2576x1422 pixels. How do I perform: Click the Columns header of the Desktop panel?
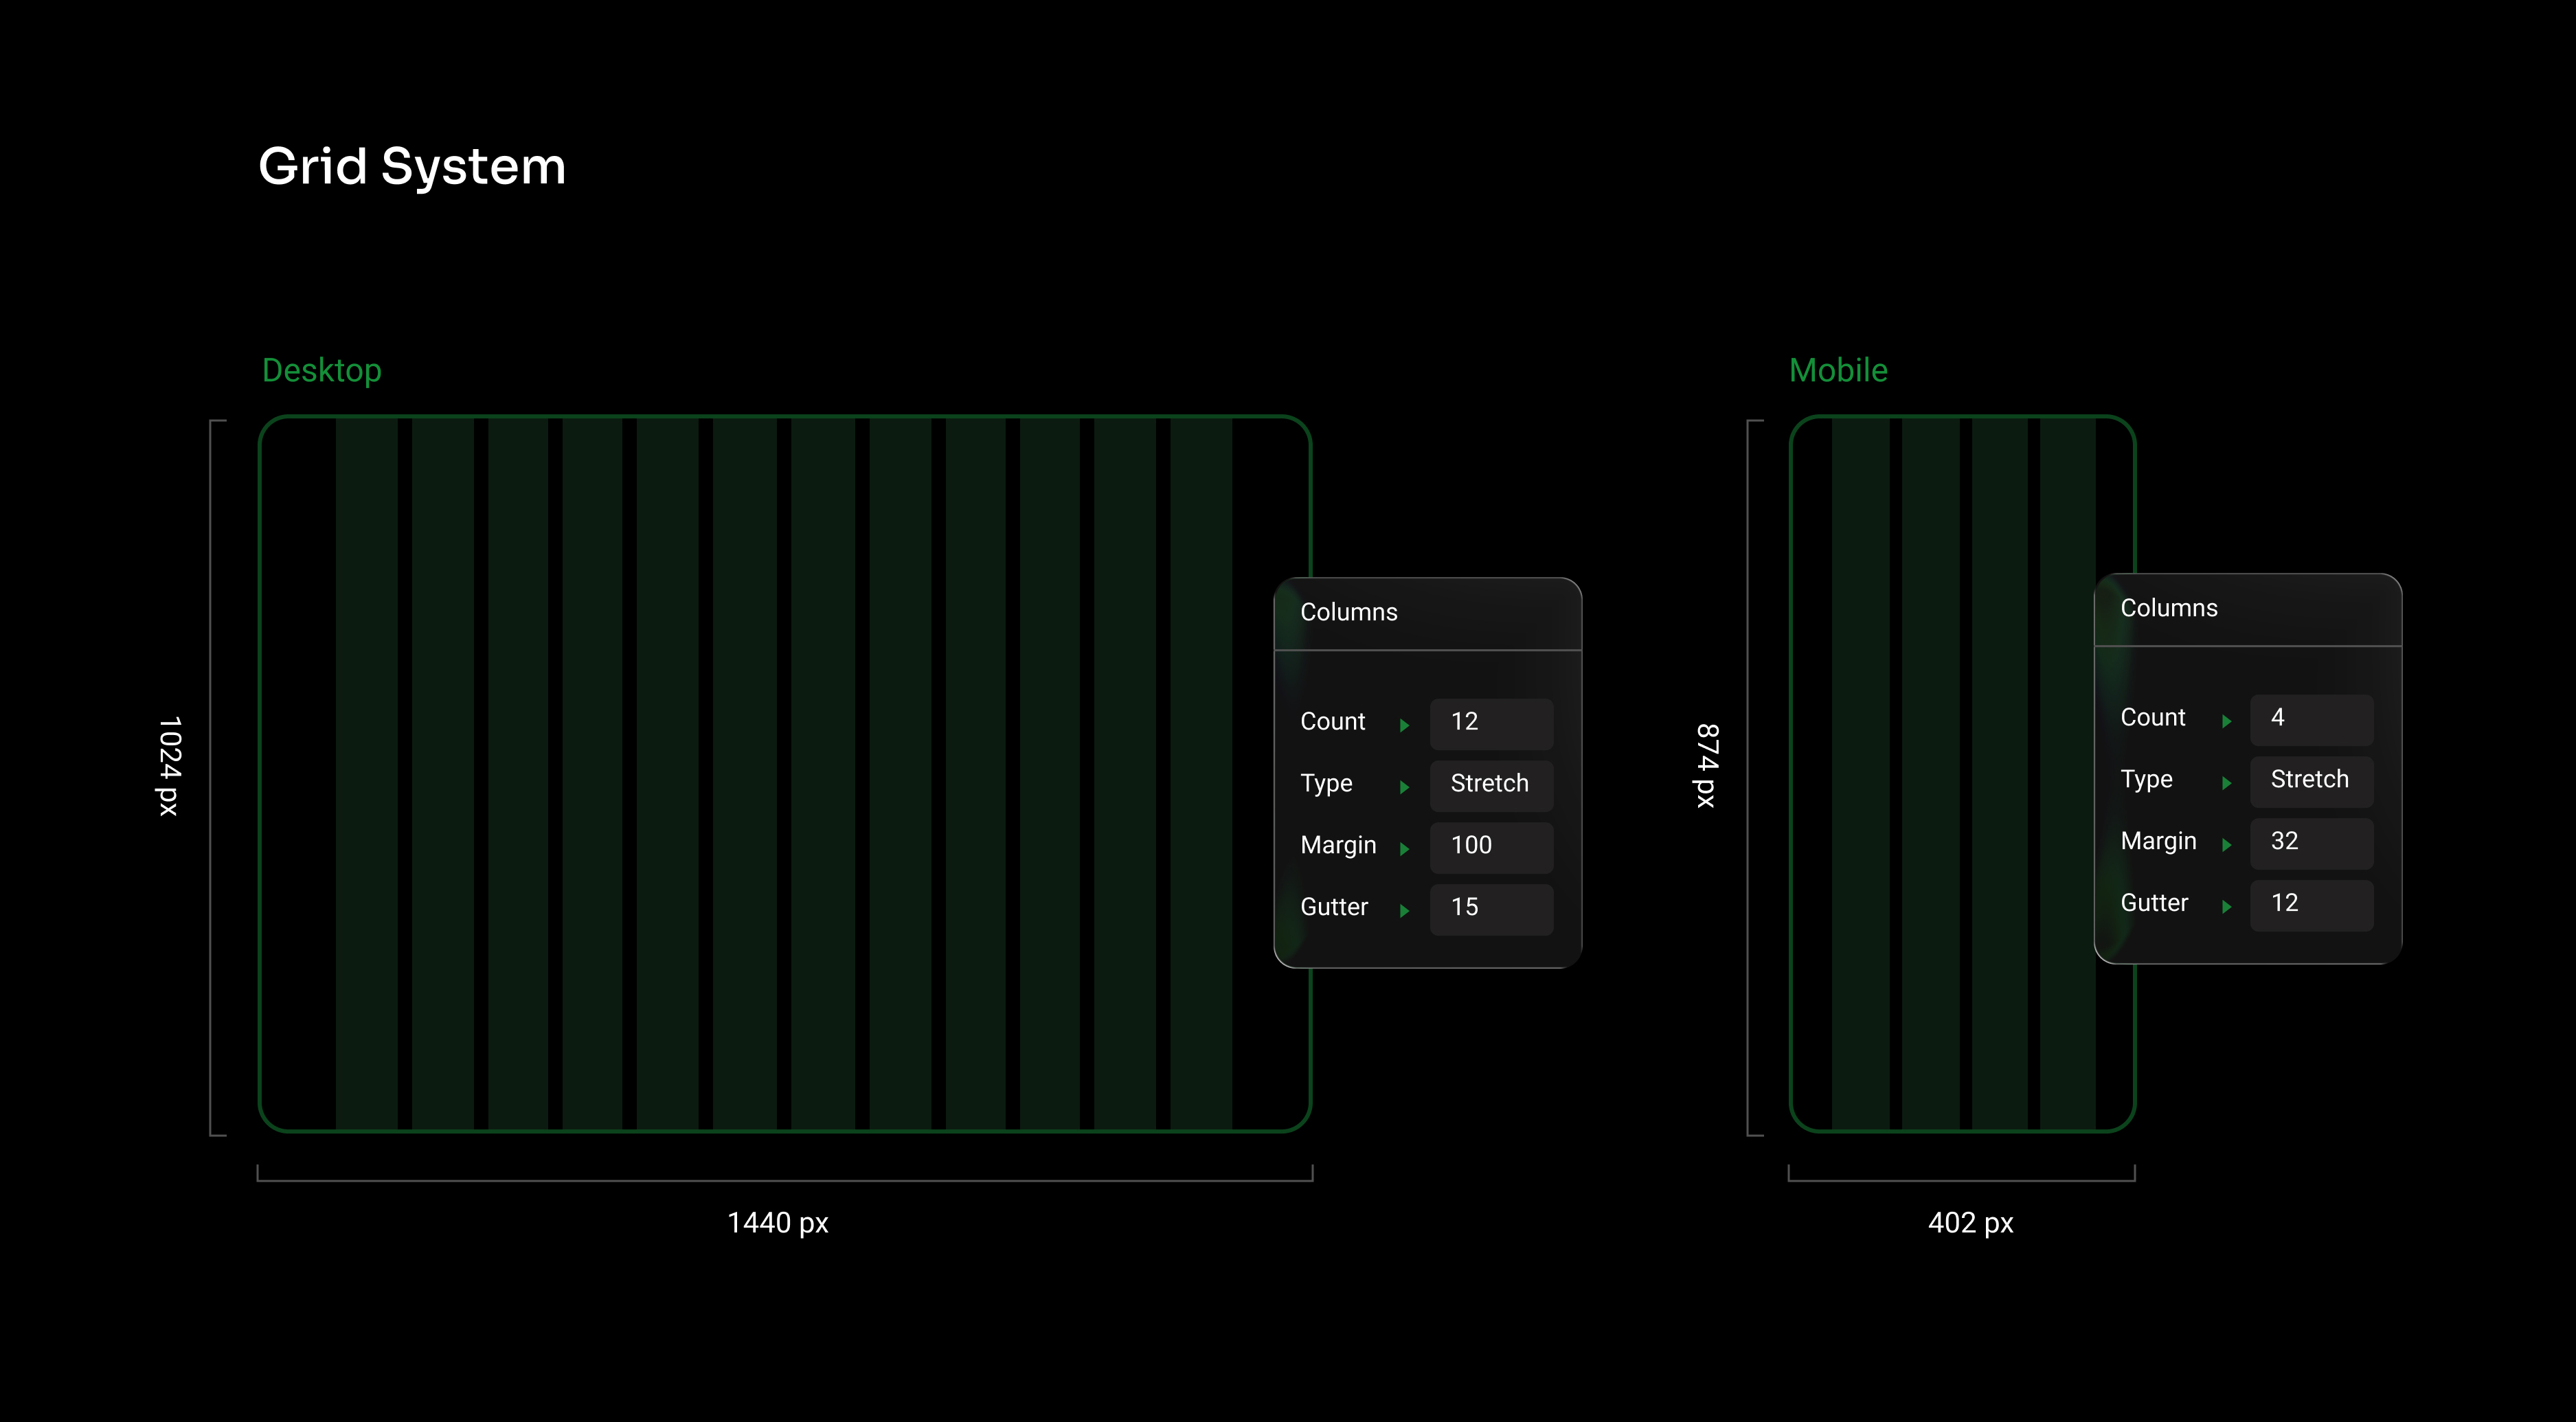point(1348,612)
